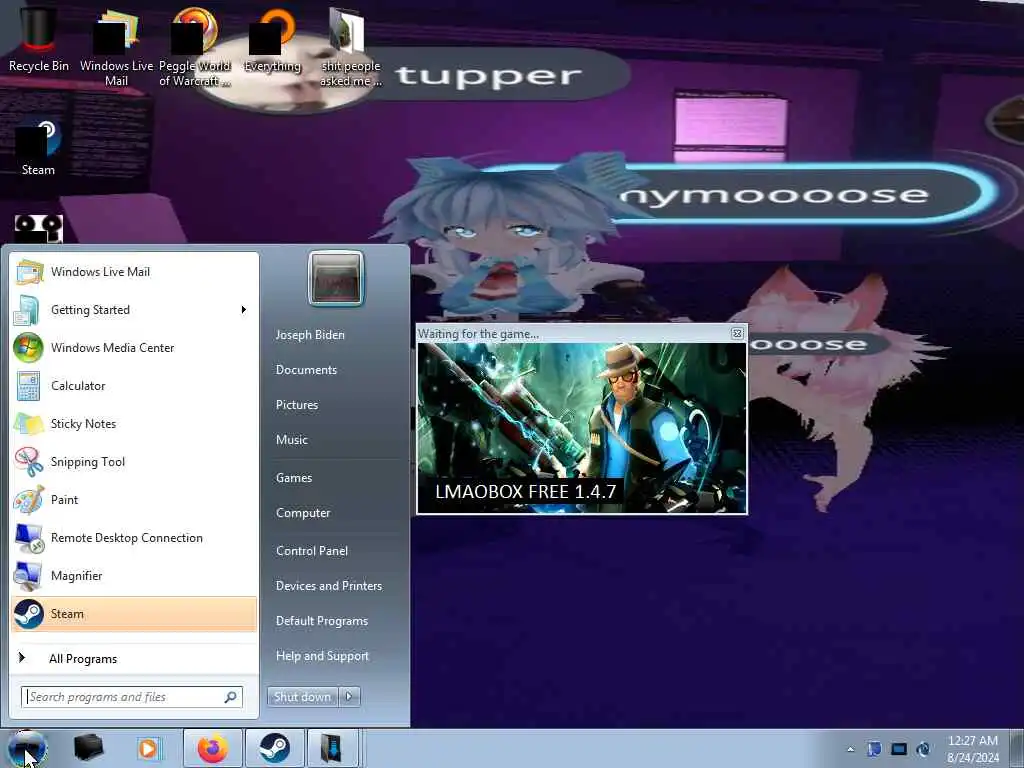
Task: Open Games from Start menu
Action: (x=294, y=477)
